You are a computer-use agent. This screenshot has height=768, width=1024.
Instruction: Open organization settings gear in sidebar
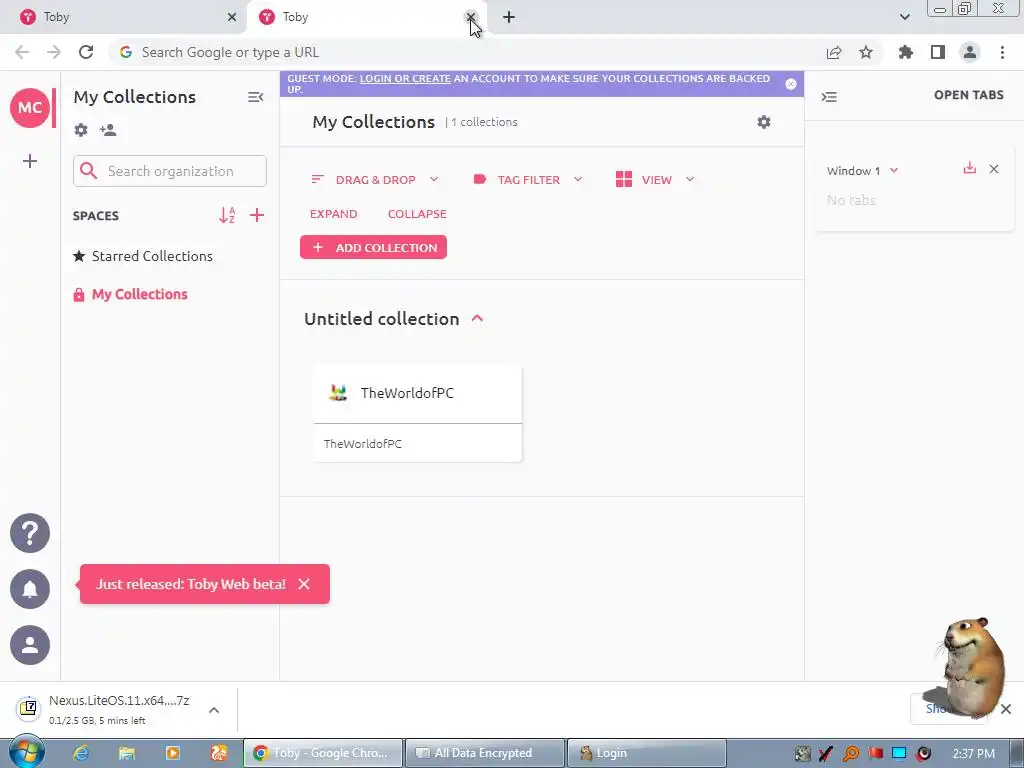coord(81,130)
